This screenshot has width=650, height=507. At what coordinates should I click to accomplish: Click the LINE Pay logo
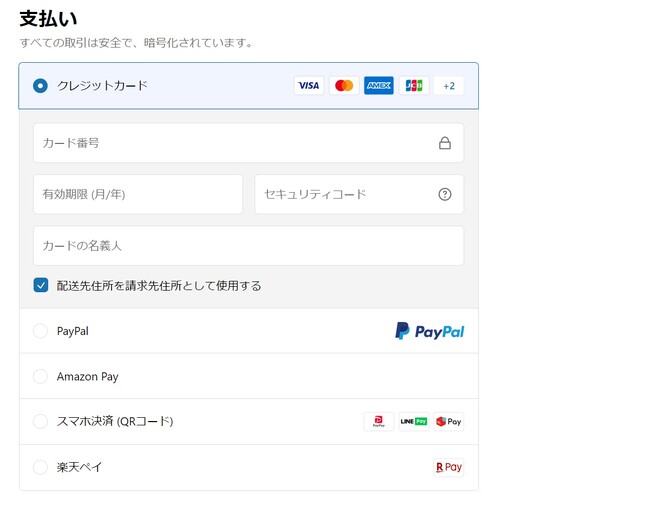point(413,422)
